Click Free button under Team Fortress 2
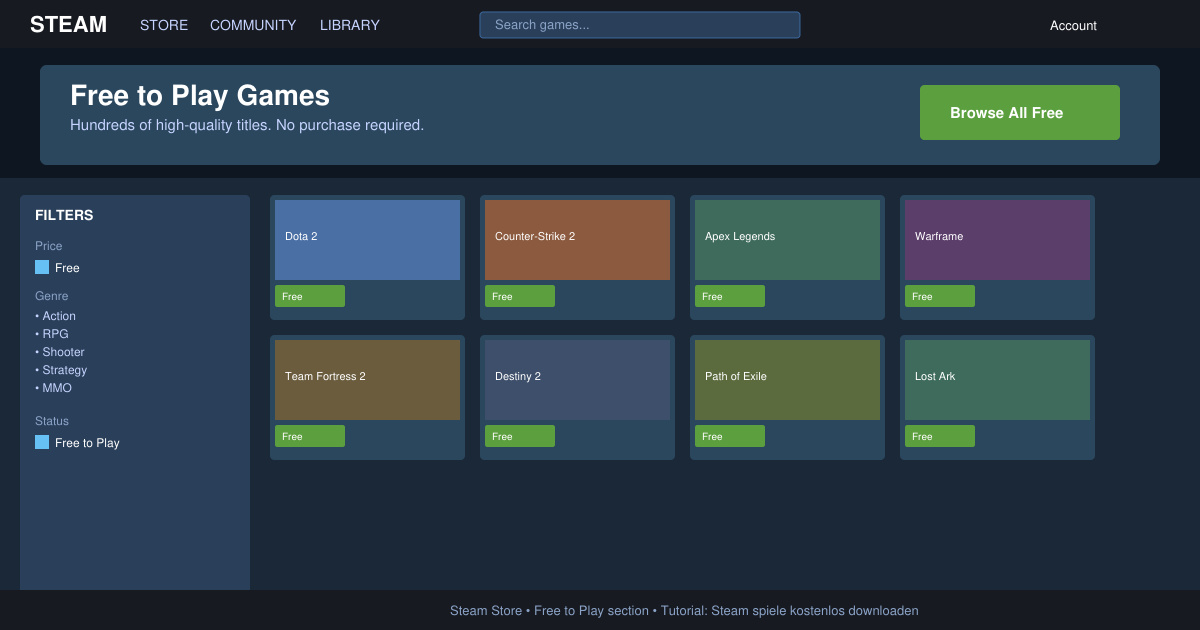The image size is (1200, 630). pyautogui.click(x=310, y=436)
